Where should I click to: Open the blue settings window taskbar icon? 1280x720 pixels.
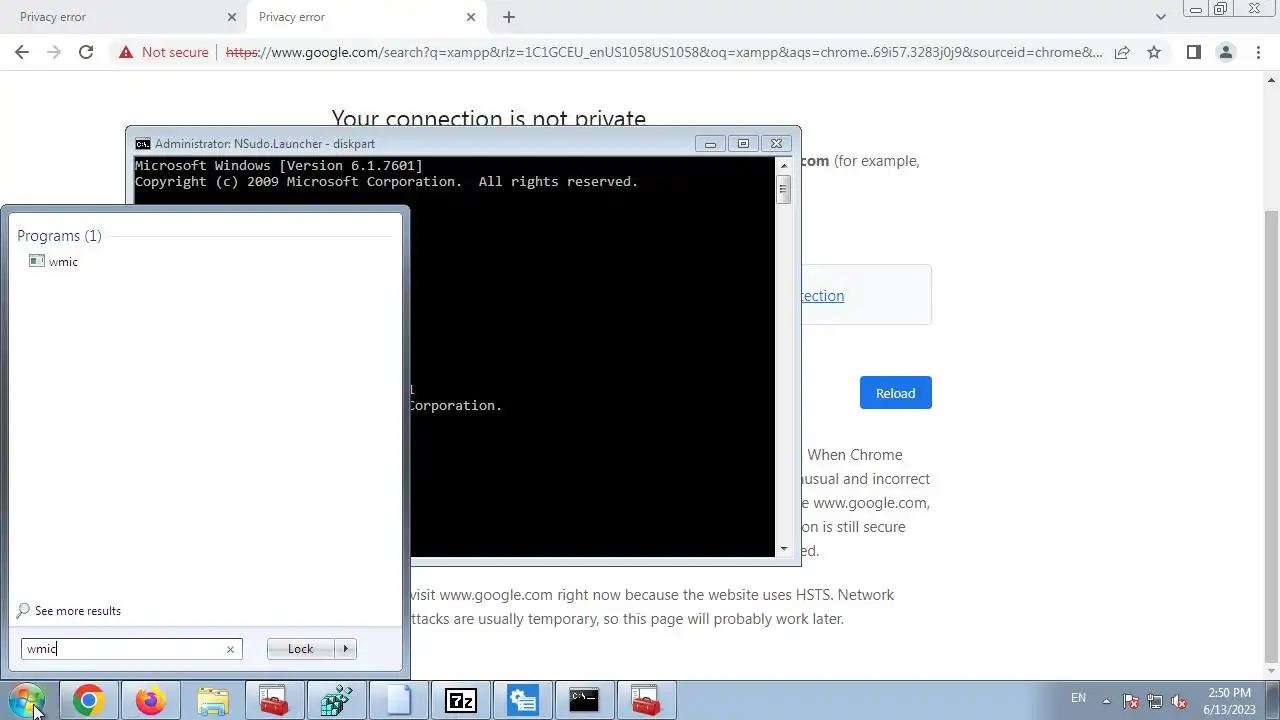(522, 701)
